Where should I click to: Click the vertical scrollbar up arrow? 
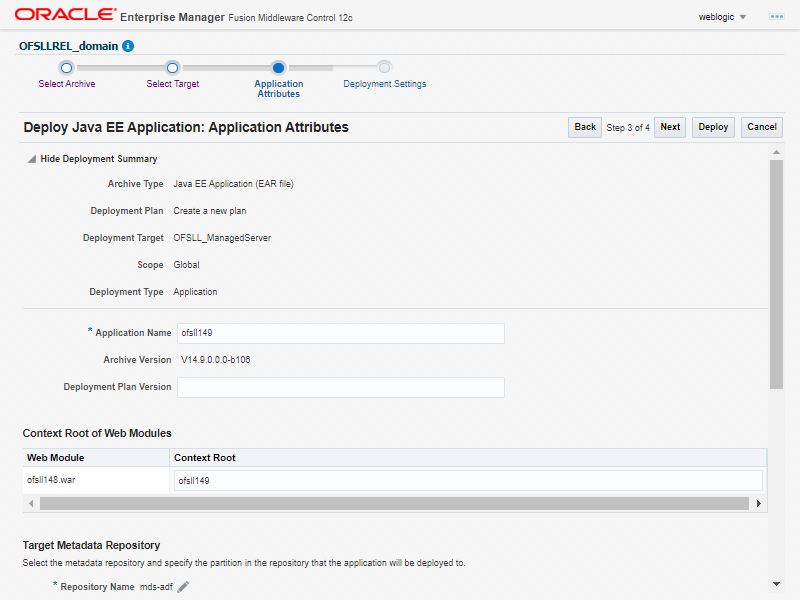tap(776, 153)
